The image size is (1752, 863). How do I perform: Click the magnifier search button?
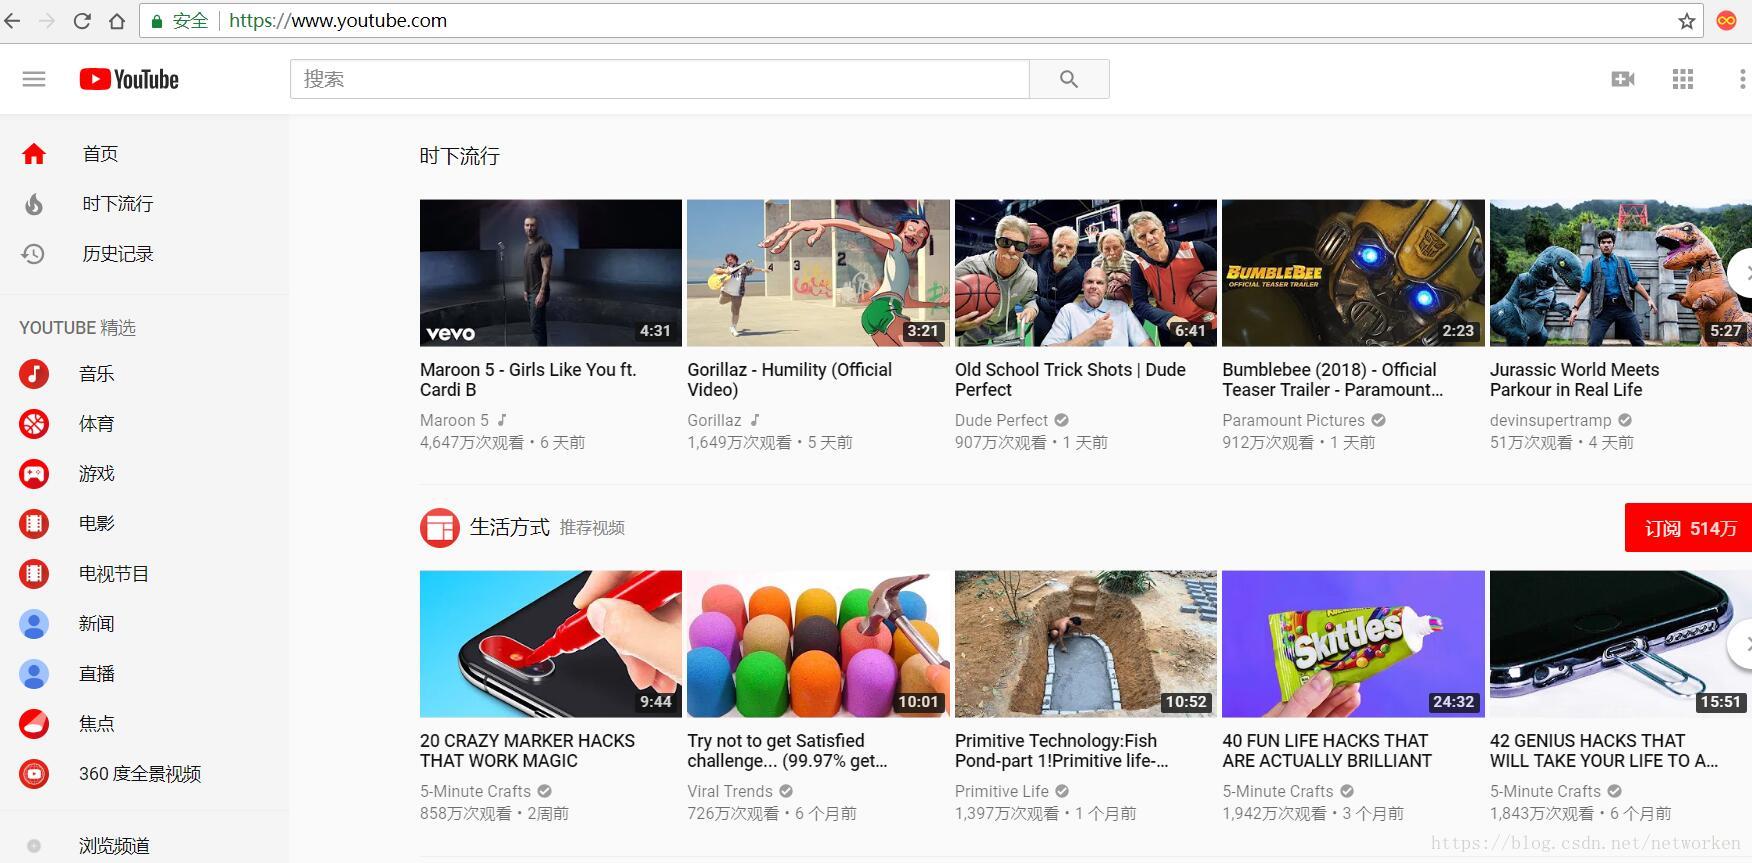1069,79
